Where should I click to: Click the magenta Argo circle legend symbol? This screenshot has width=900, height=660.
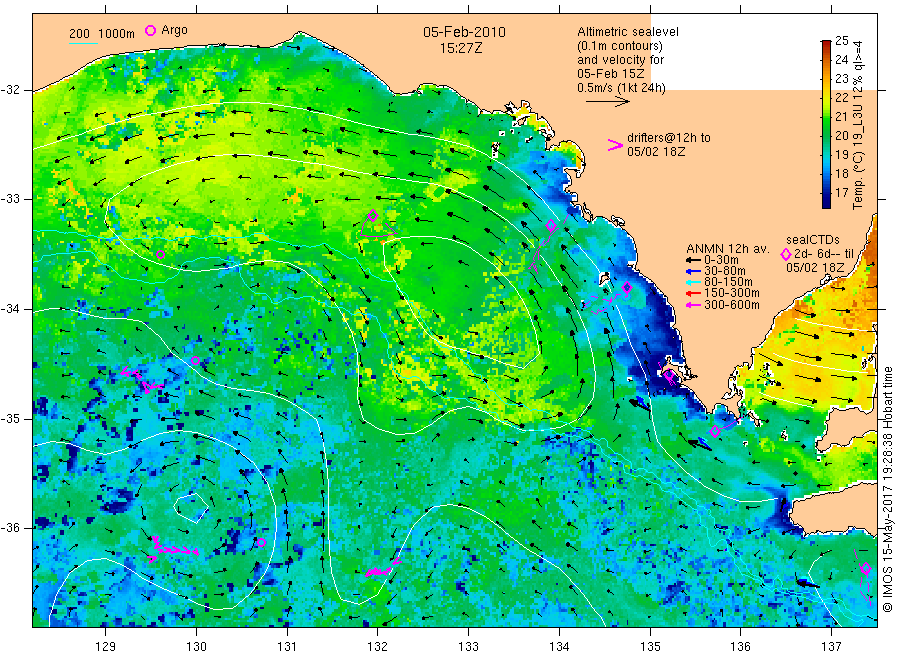tap(150, 30)
